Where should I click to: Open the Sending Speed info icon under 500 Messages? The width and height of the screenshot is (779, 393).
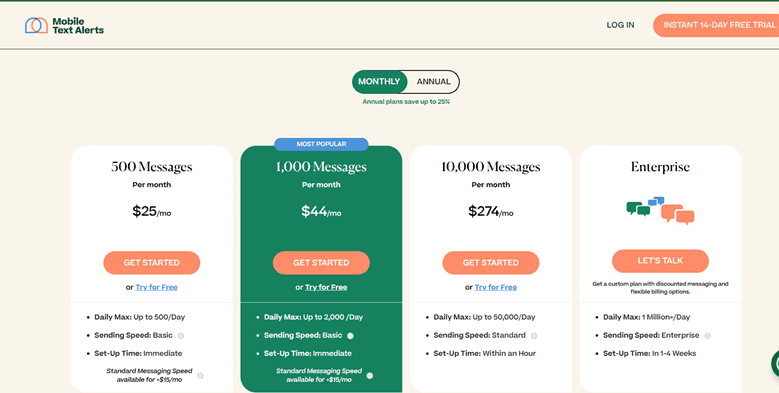tap(181, 336)
